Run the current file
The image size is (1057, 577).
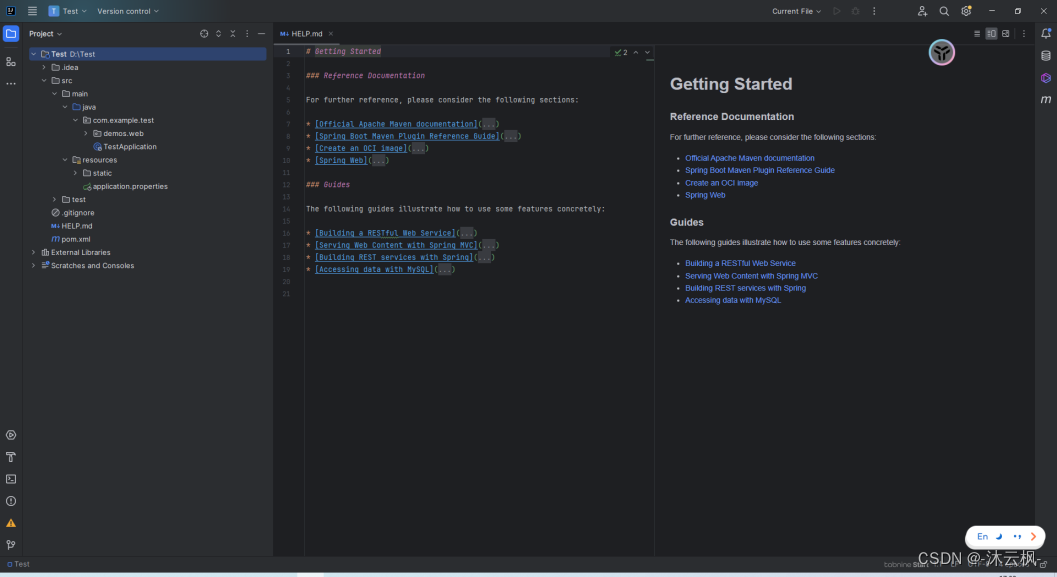tap(837, 11)
